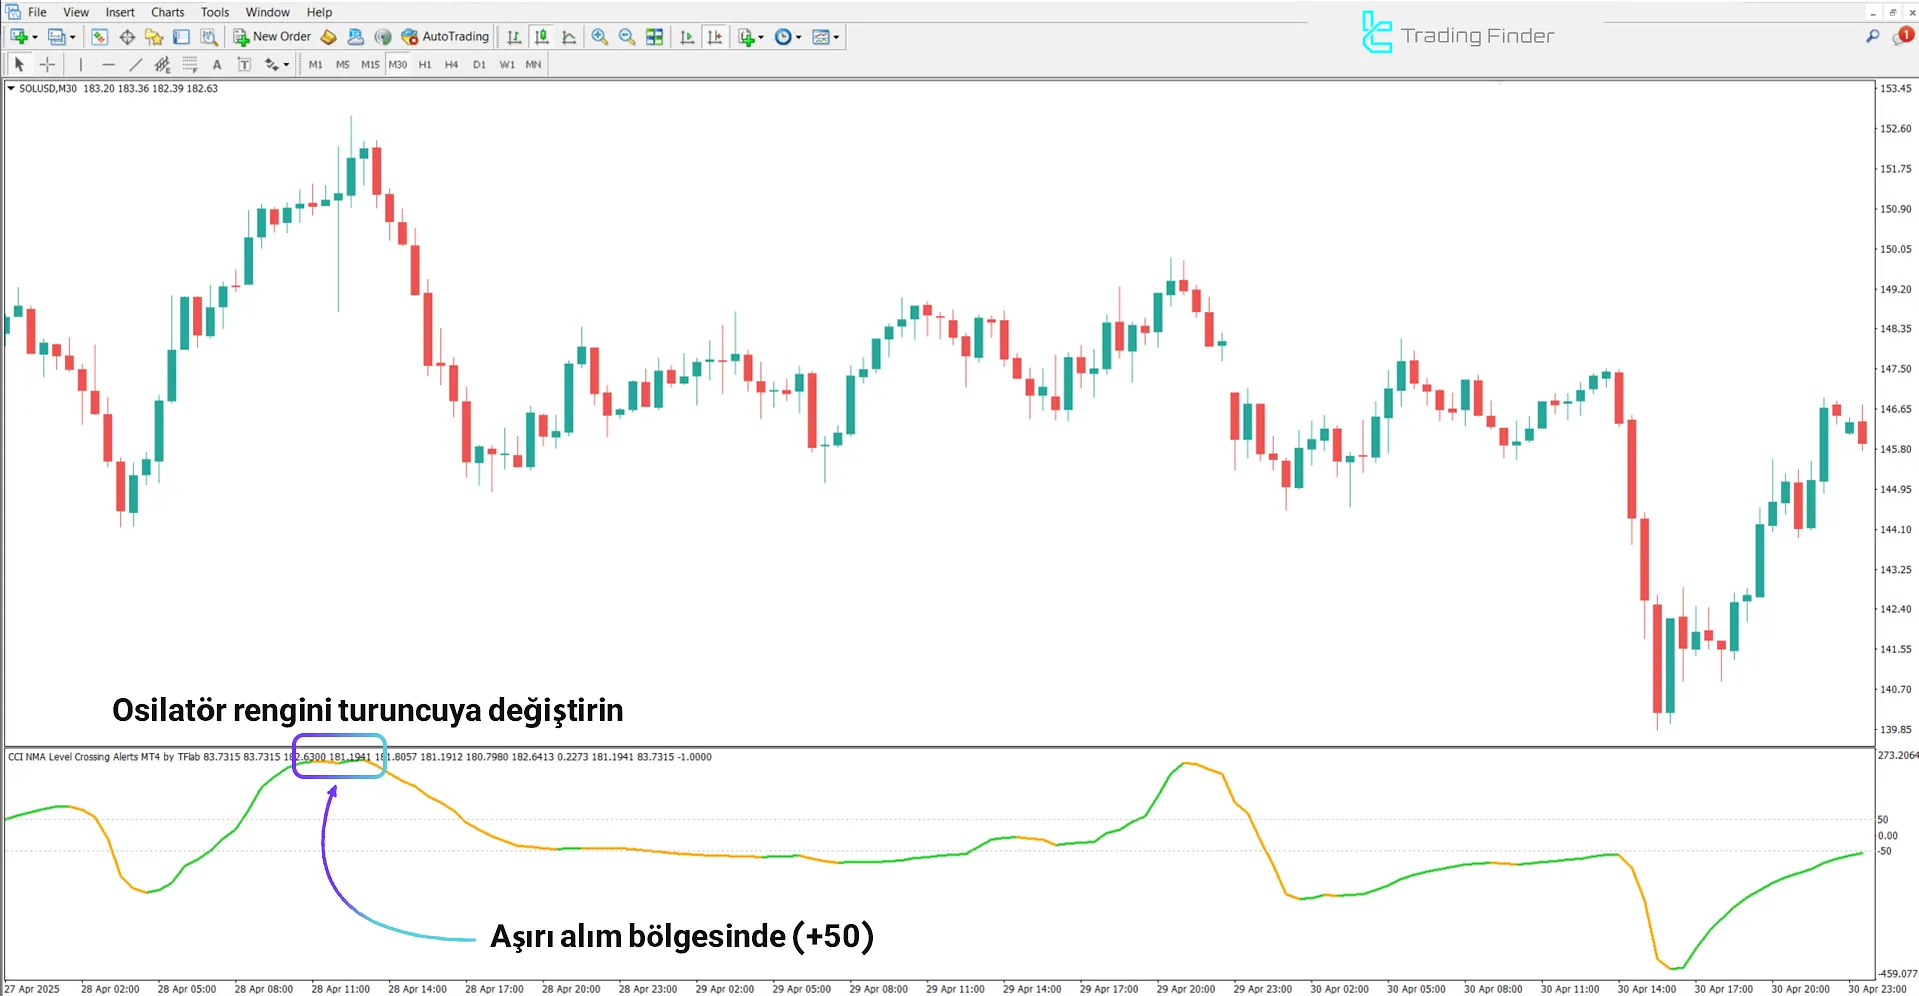Expand the Templates dropdown arrow

coord(836,37)
